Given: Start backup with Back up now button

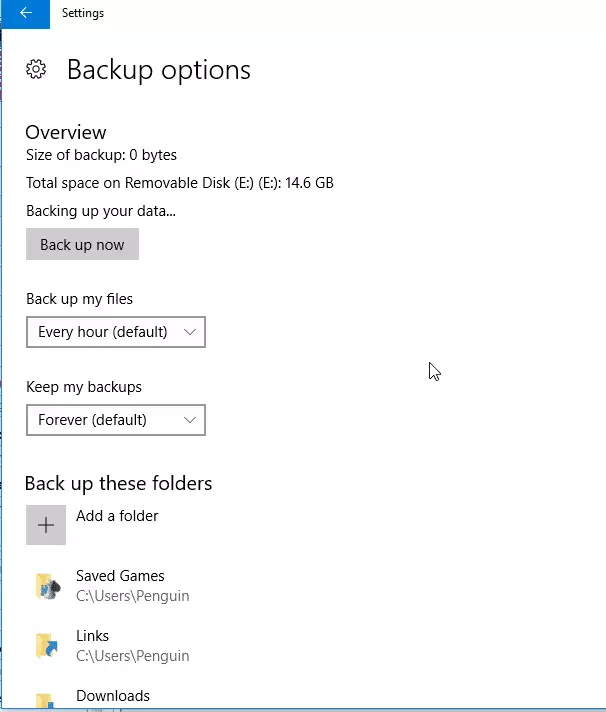Looking at the screenshot, I should [x=82, y=244].
